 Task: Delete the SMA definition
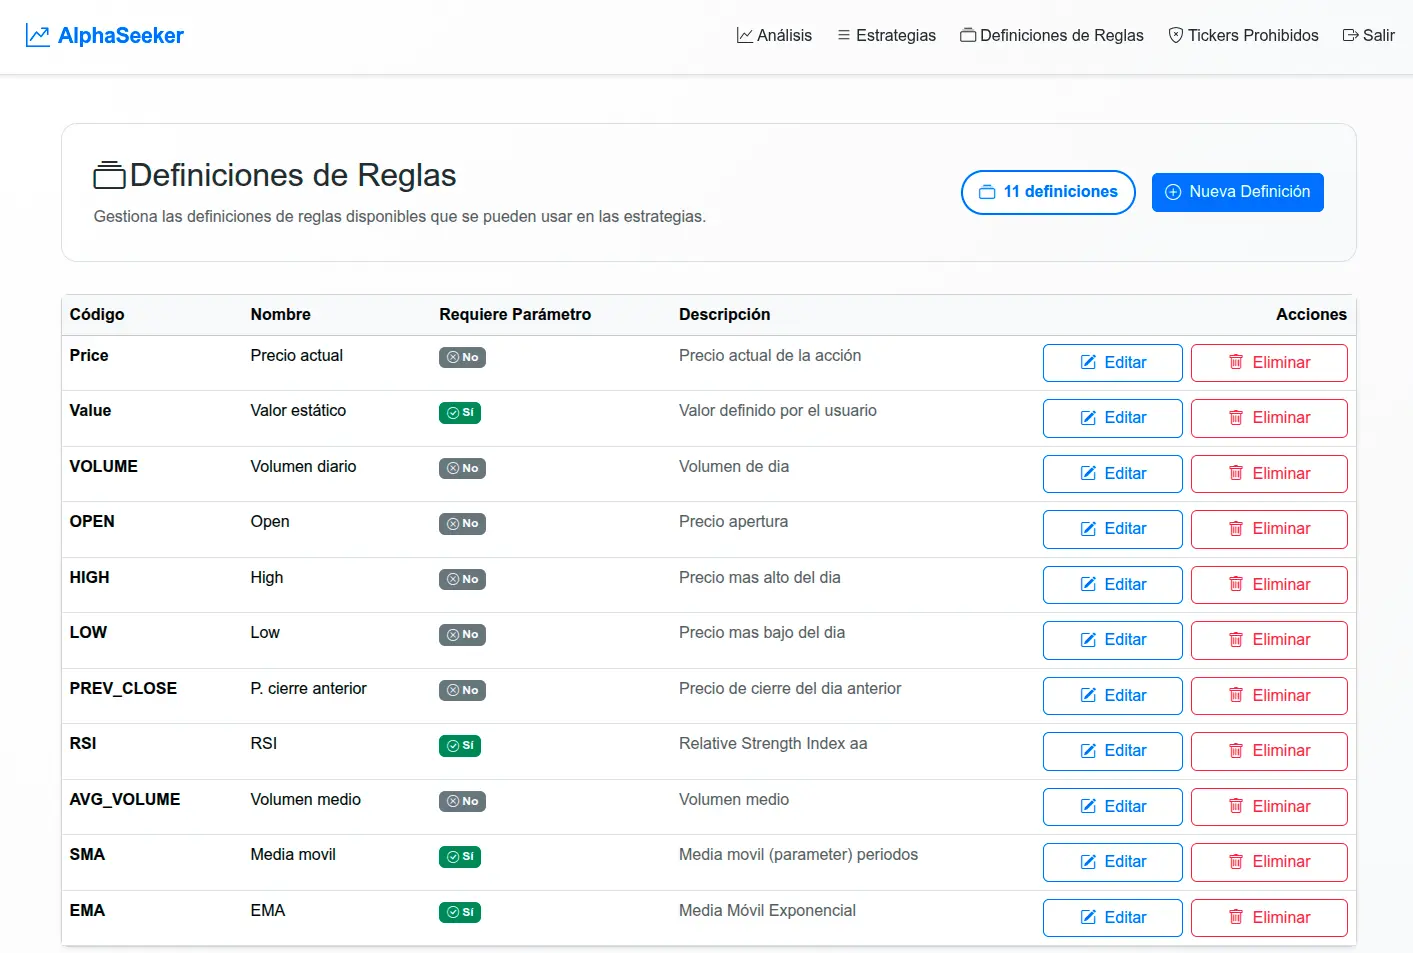[1269, 862]
